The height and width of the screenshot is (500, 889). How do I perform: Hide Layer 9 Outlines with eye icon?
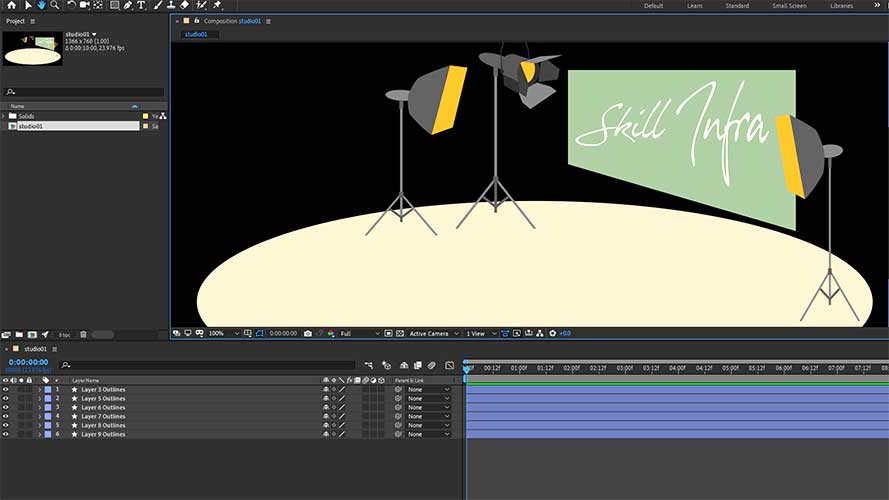[6, 434]
